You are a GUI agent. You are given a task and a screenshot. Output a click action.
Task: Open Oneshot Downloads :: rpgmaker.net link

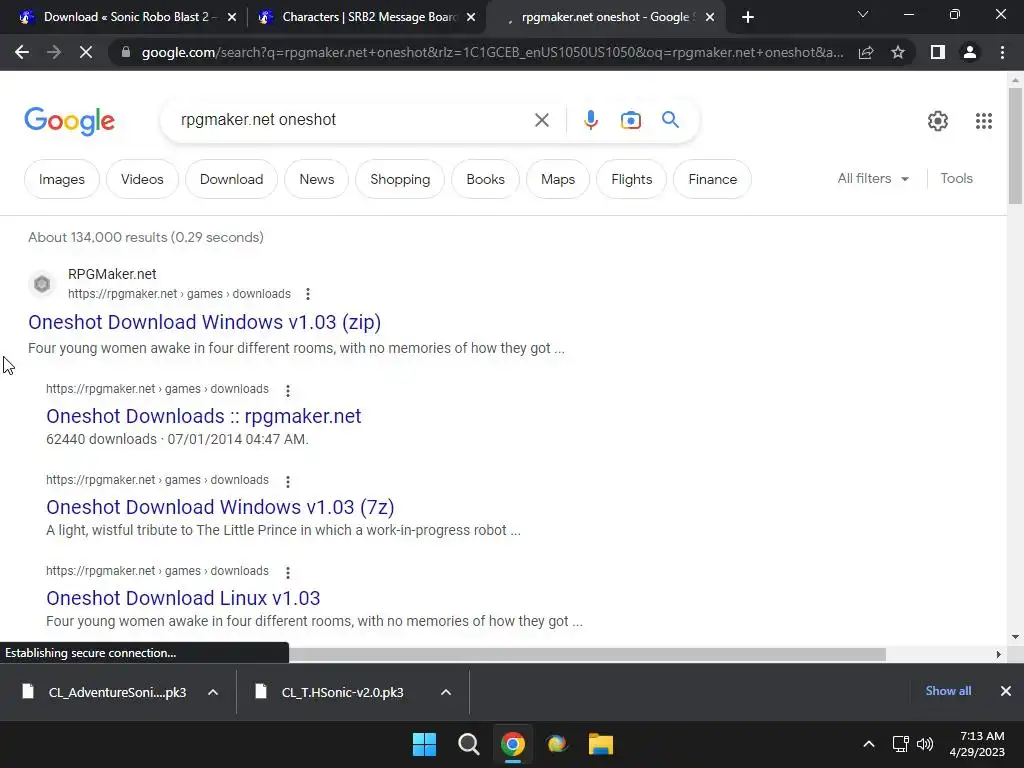point(203,416)
